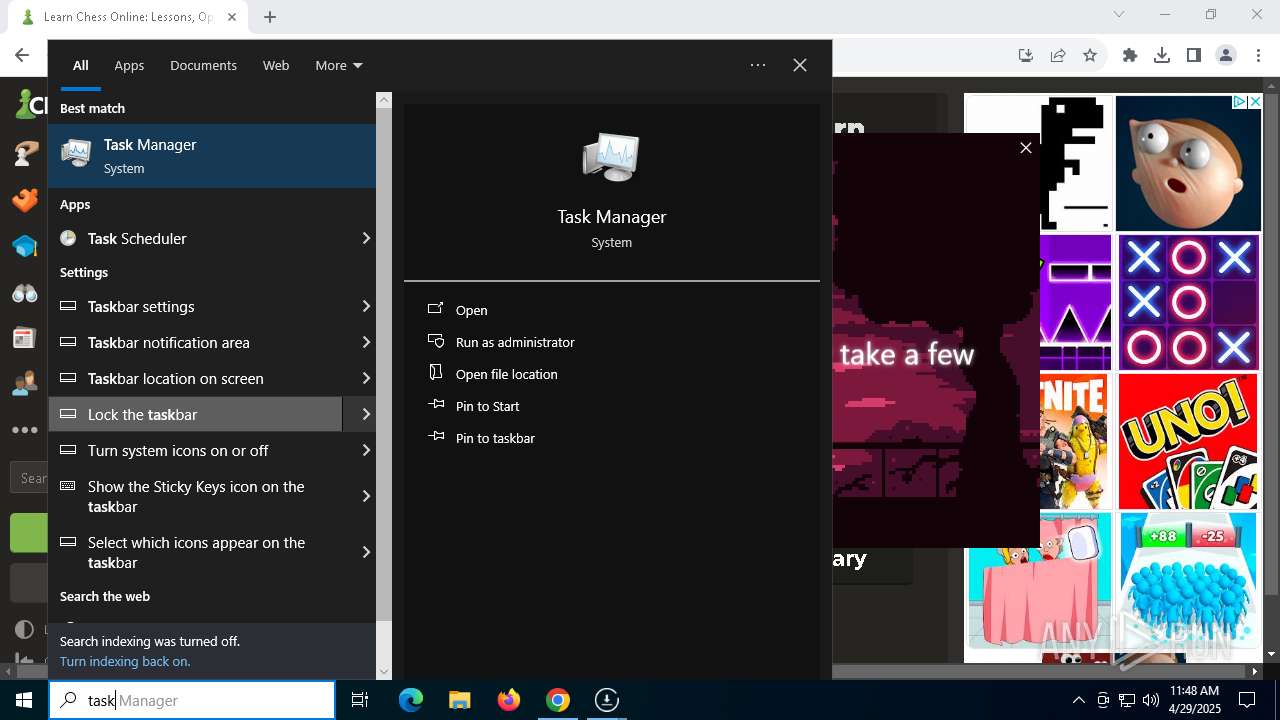Choose Open file location
The image size is (1280, 720).
coord(493,374)
